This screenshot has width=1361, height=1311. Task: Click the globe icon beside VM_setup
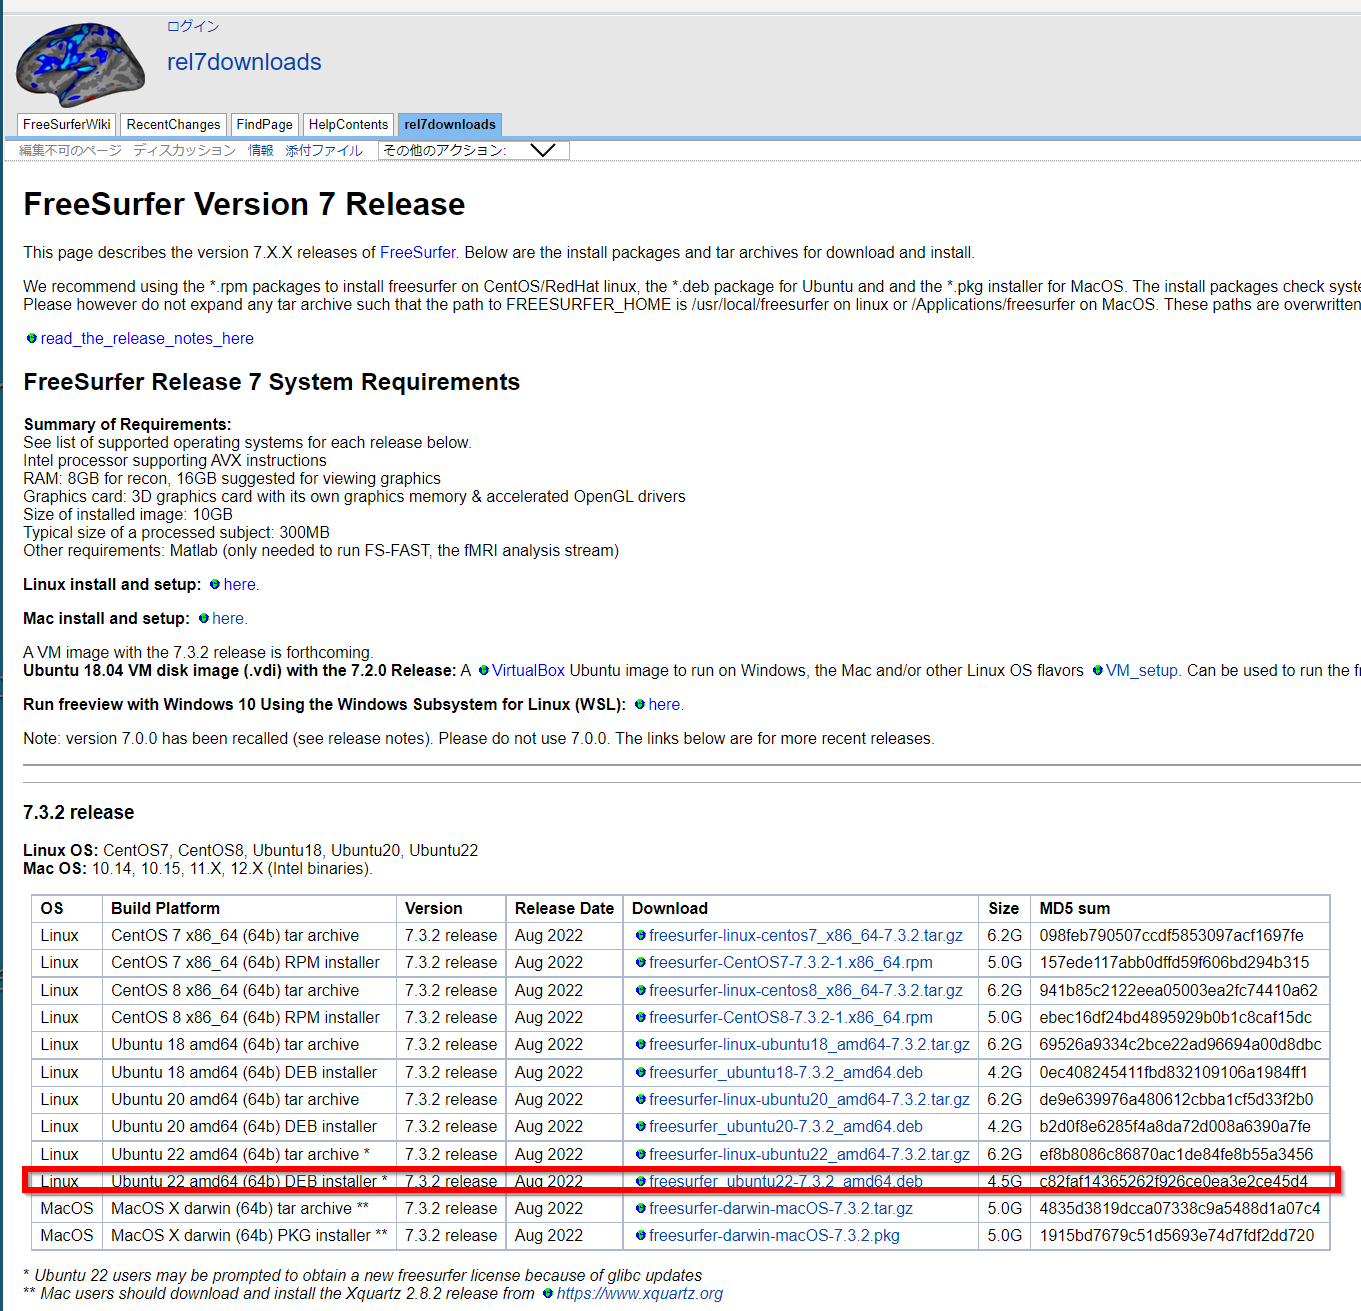click(x=1098, y=670)
